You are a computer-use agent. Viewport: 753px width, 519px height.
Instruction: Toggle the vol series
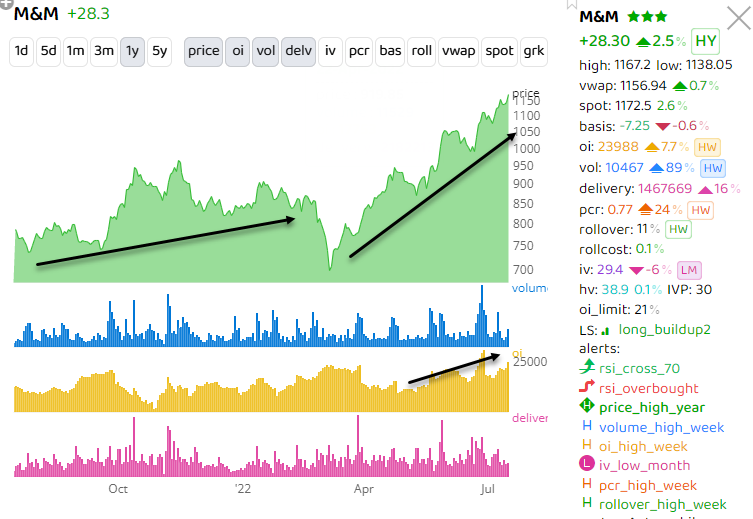(x=266, y=51)
